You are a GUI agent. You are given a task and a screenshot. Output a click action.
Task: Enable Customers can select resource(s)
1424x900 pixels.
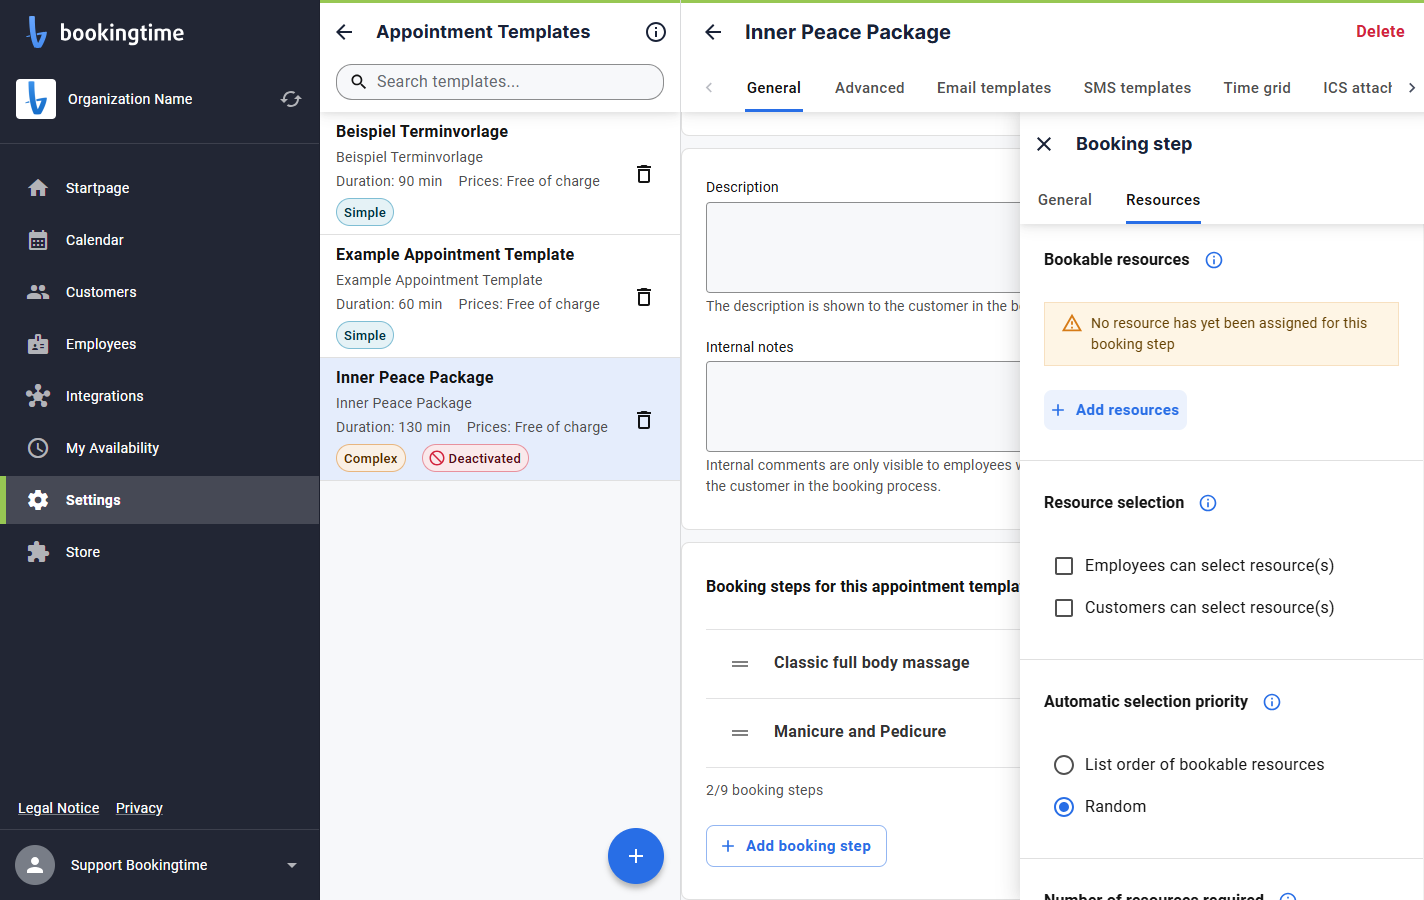pyautogui.click(x=1064, y=608)
